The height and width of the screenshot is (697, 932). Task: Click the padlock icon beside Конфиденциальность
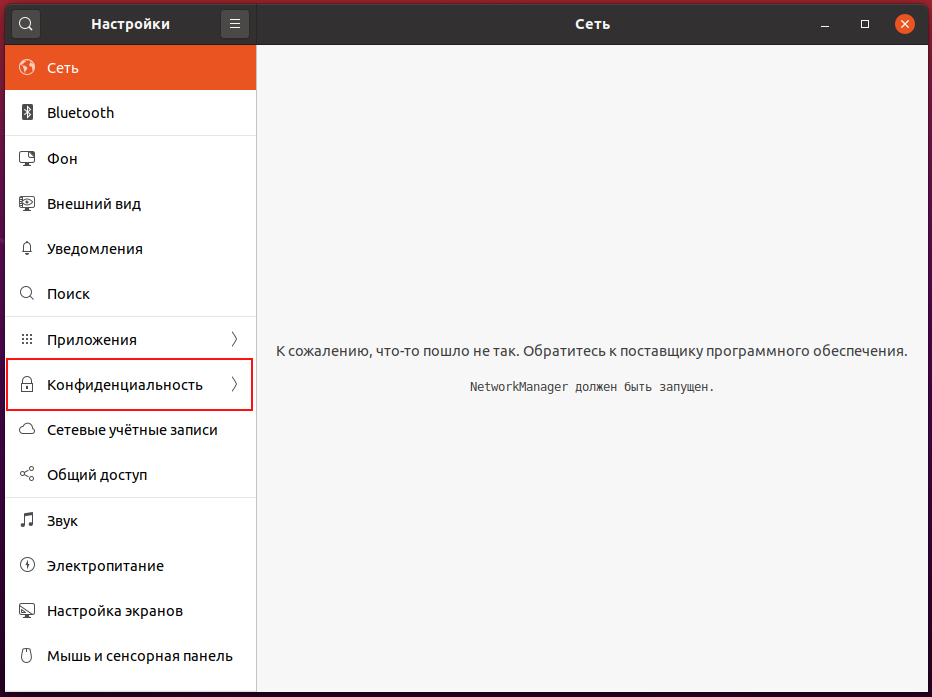click(x=27, y=384)
